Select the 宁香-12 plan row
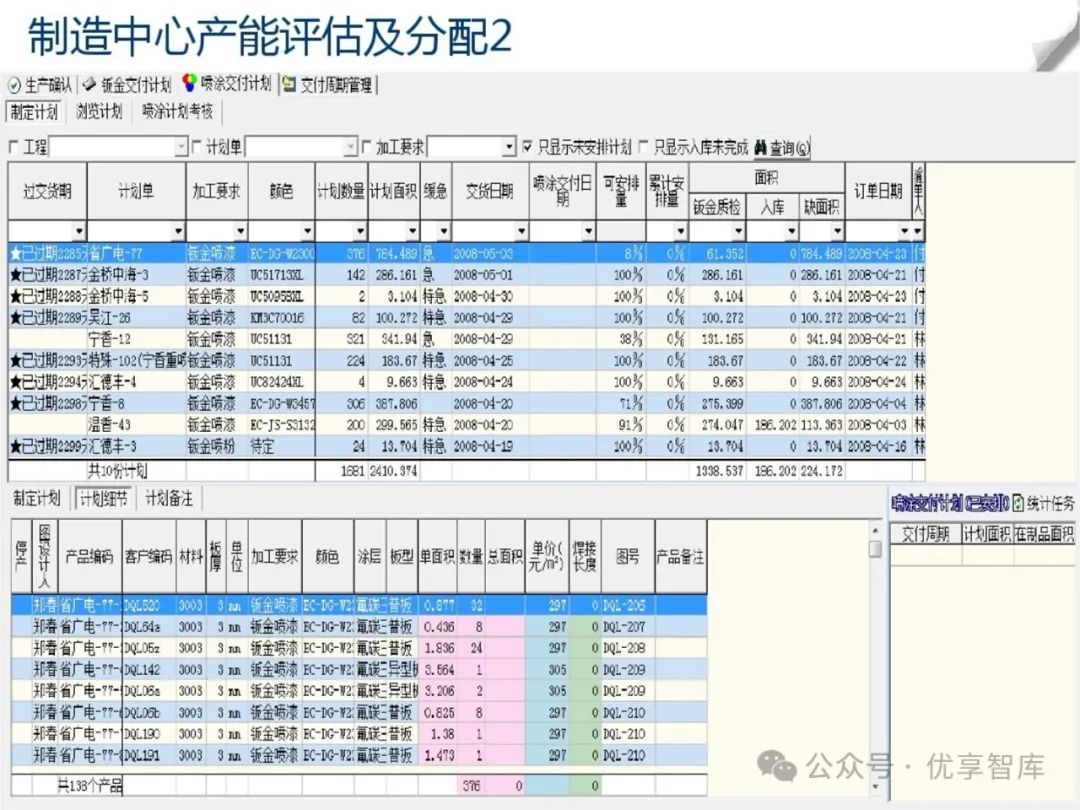This screenshot has width=1080, height=810. [x=466, y=339]
